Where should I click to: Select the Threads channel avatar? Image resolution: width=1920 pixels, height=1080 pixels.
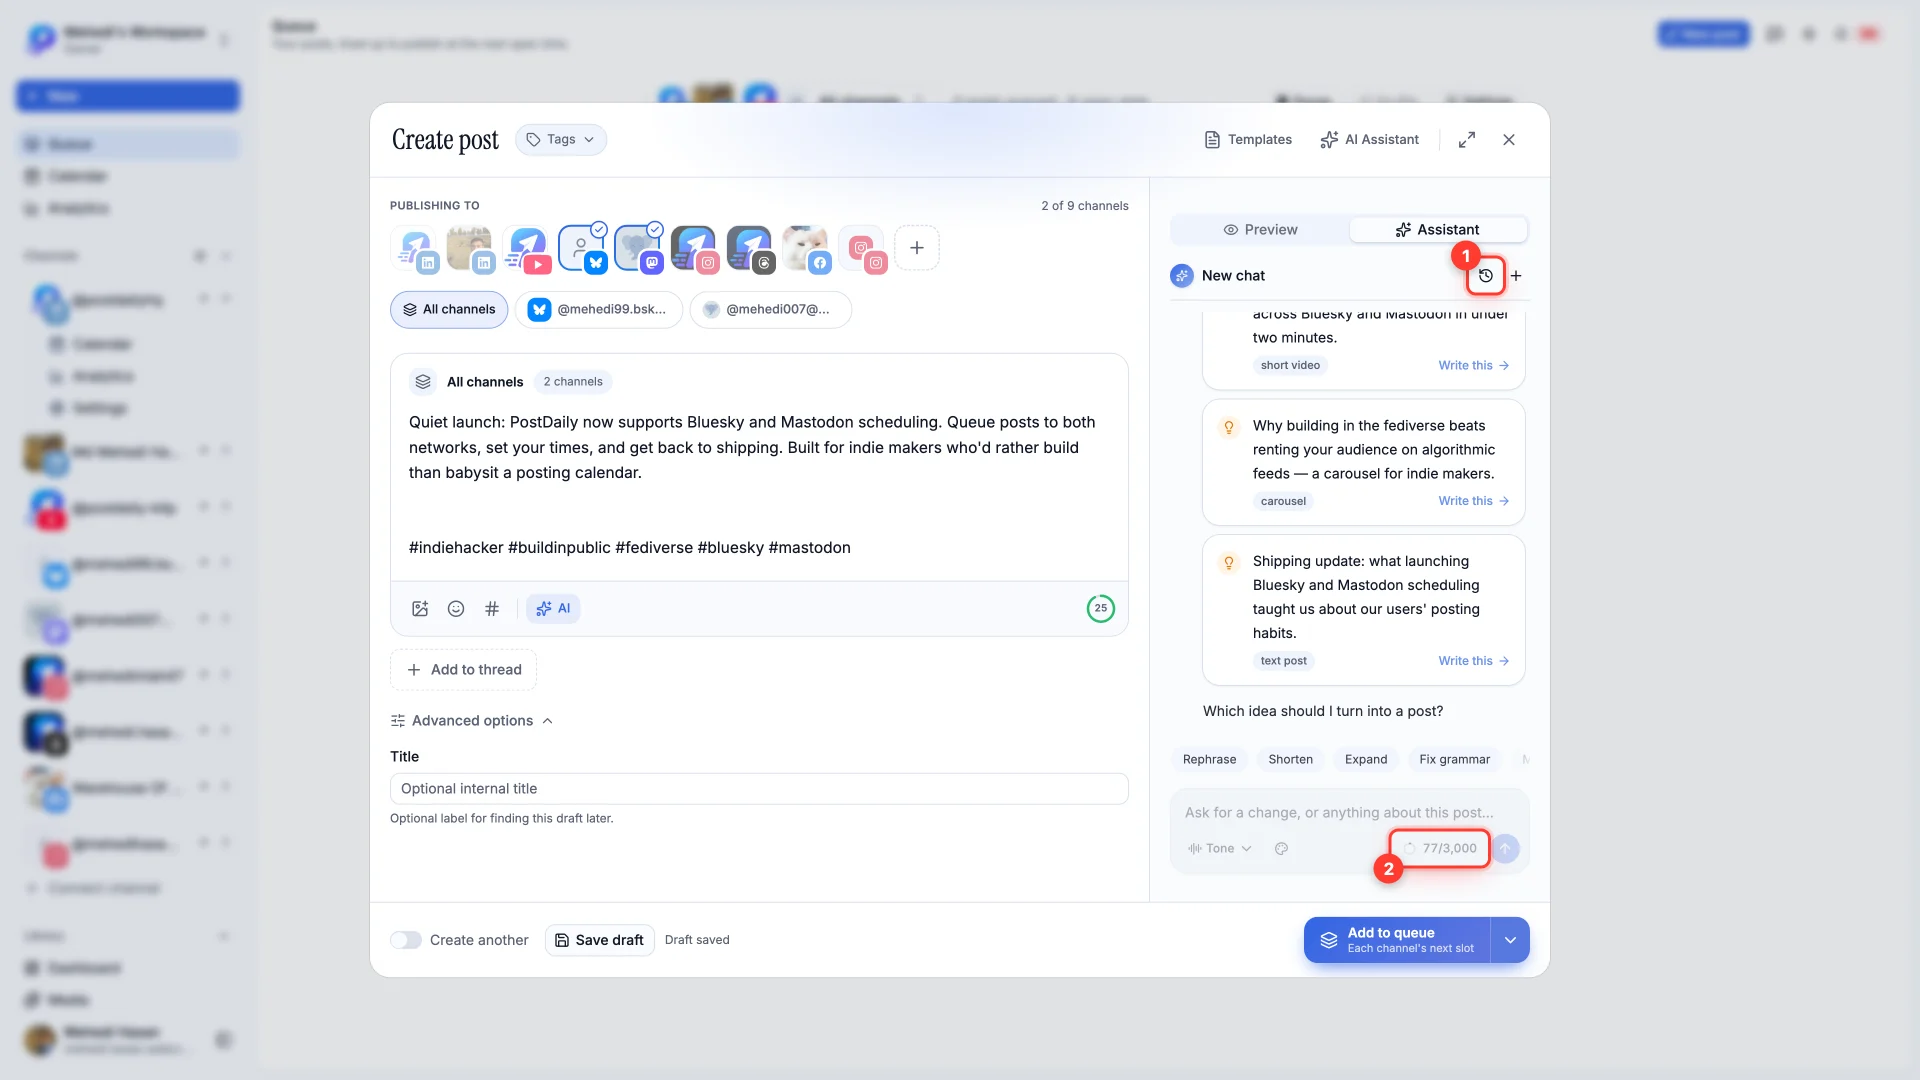[750, 248]
